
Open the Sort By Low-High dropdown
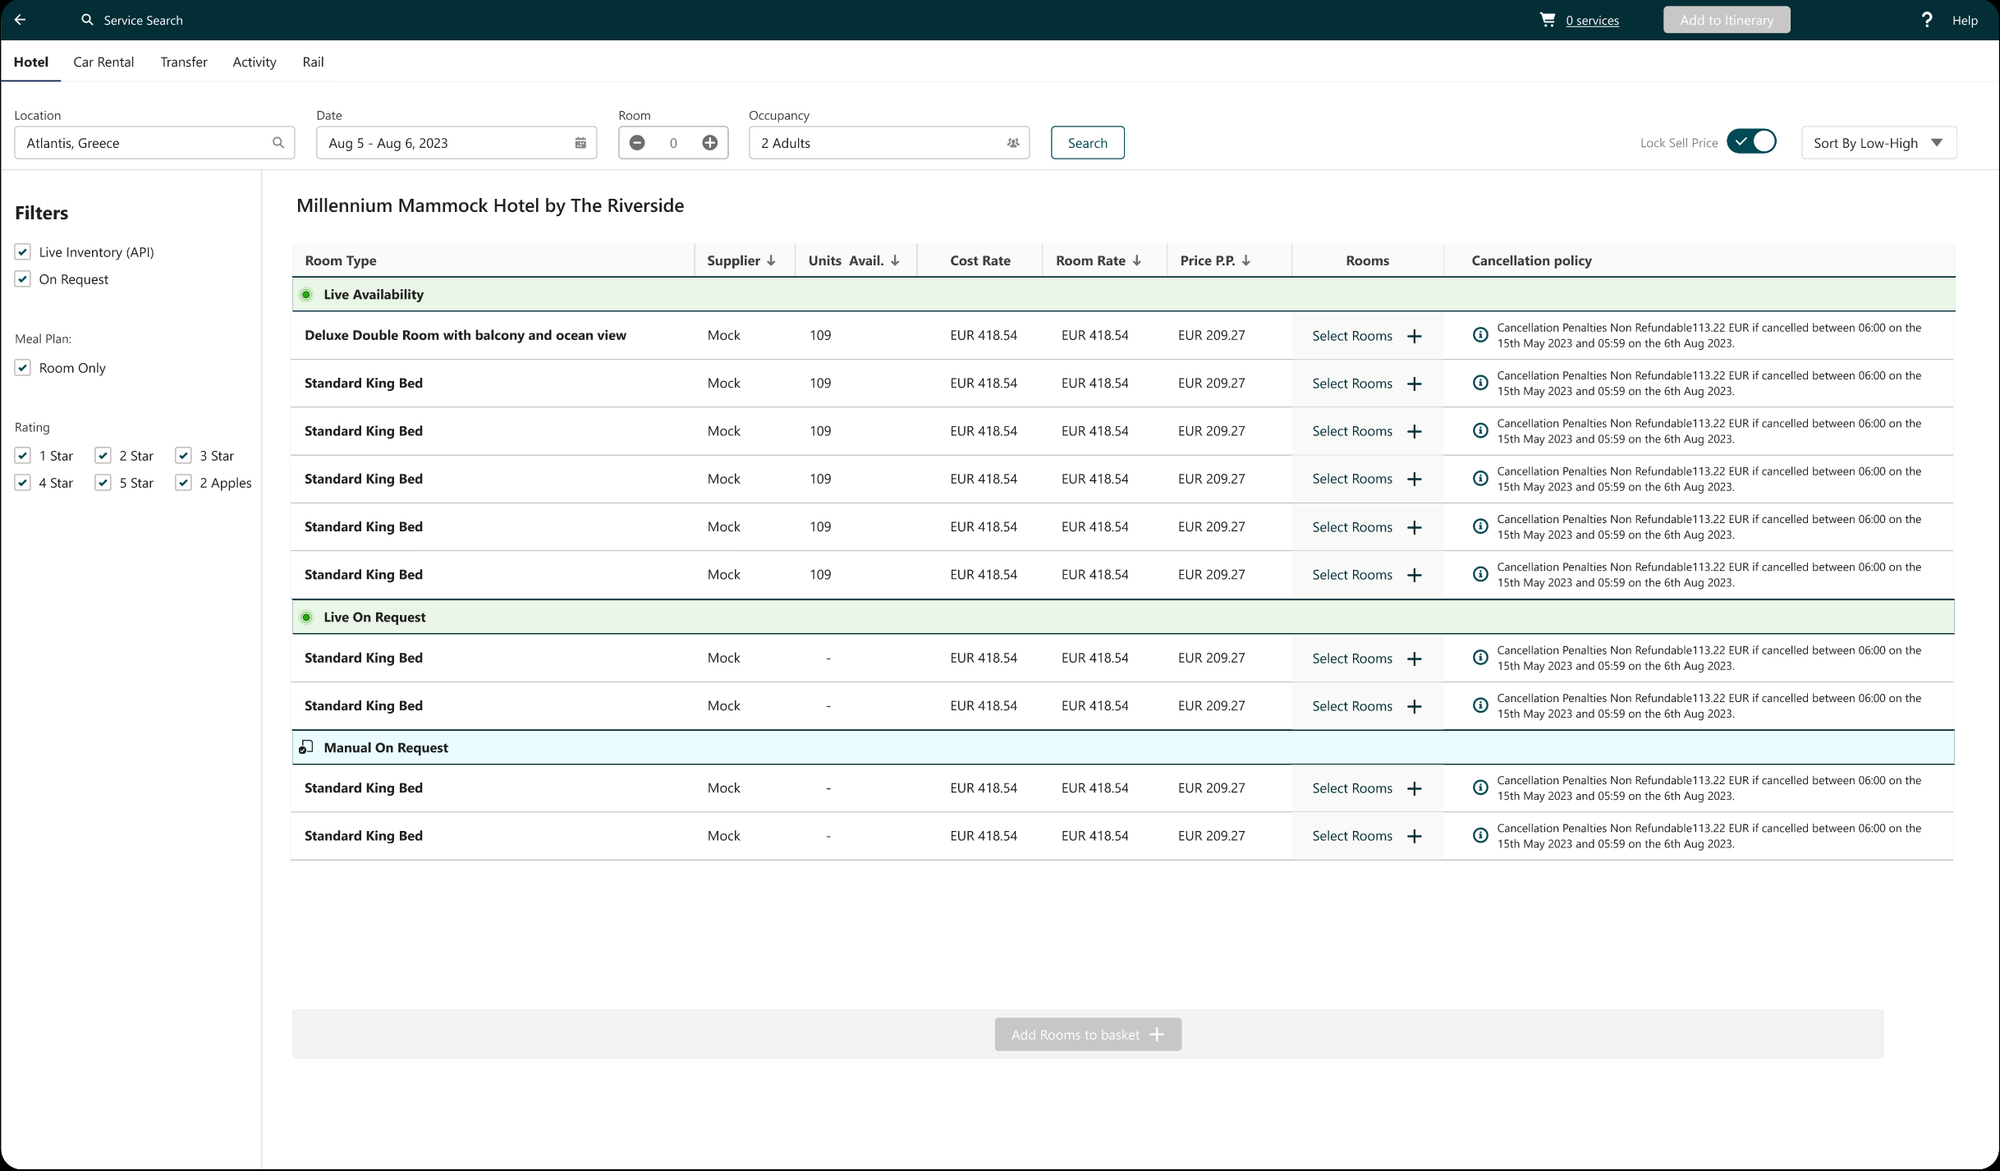coord(1878,143)
